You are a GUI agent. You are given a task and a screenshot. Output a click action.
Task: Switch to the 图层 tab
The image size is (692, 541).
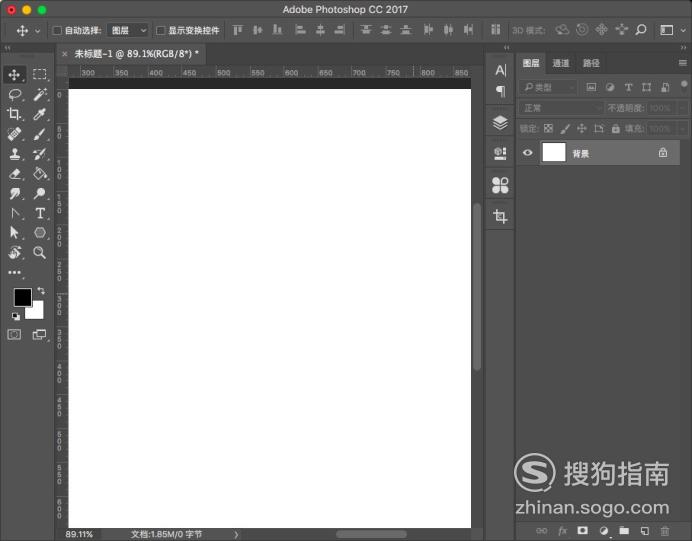[x=531, y=63]
